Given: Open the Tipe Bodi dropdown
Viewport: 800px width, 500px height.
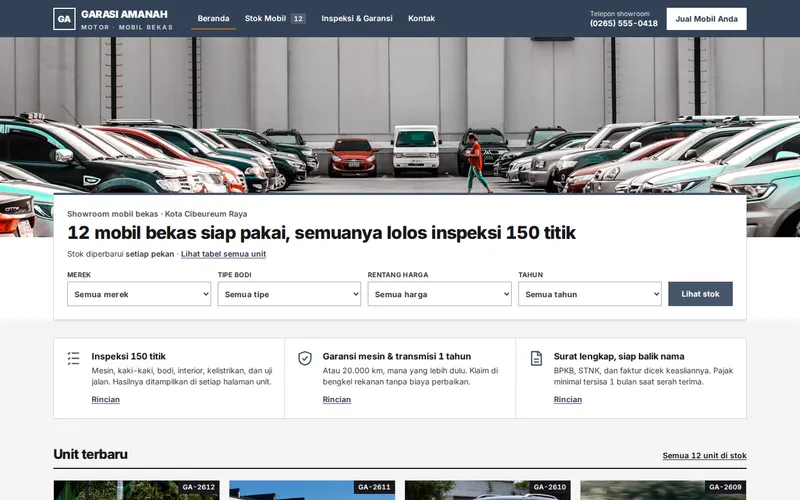Looking at the screenshot, I should pos(289,294).
